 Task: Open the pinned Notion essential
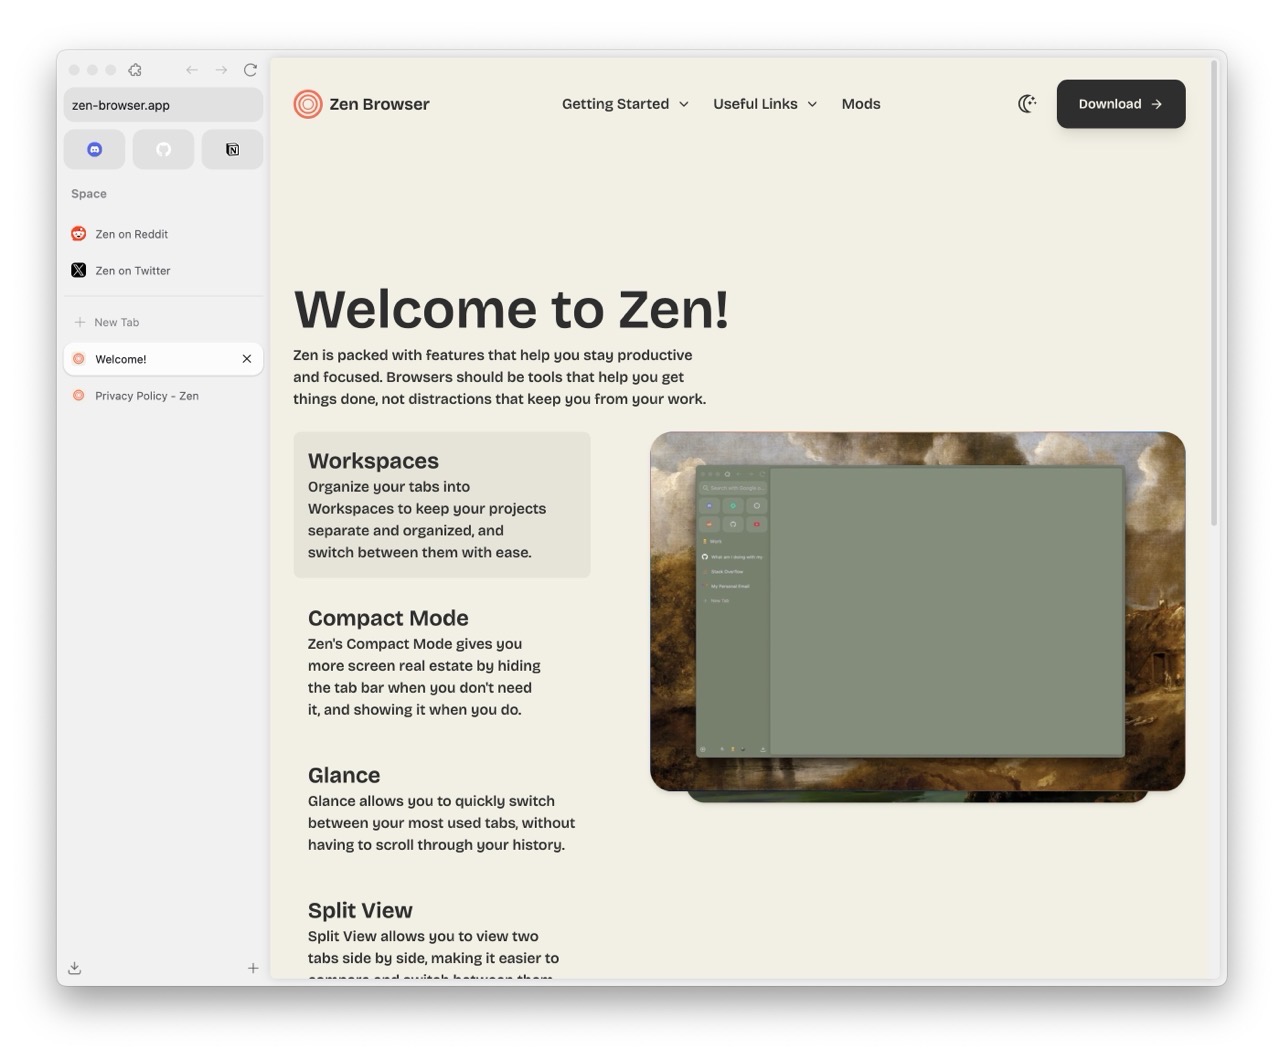pyautogui.click(x=232, y=149)
